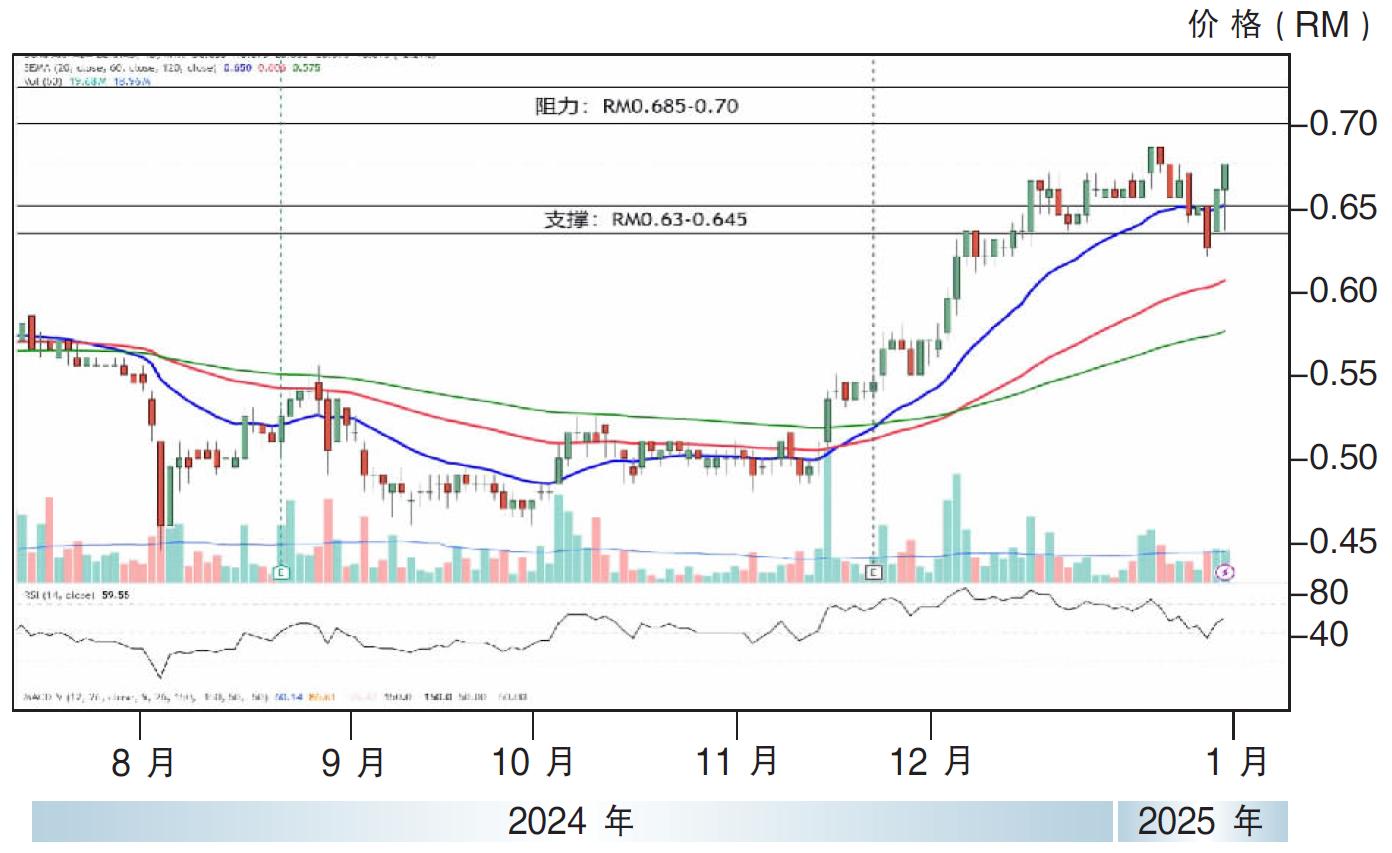Click the 0.55 price axis label

pyautogui.click(x=1342, y=375)
